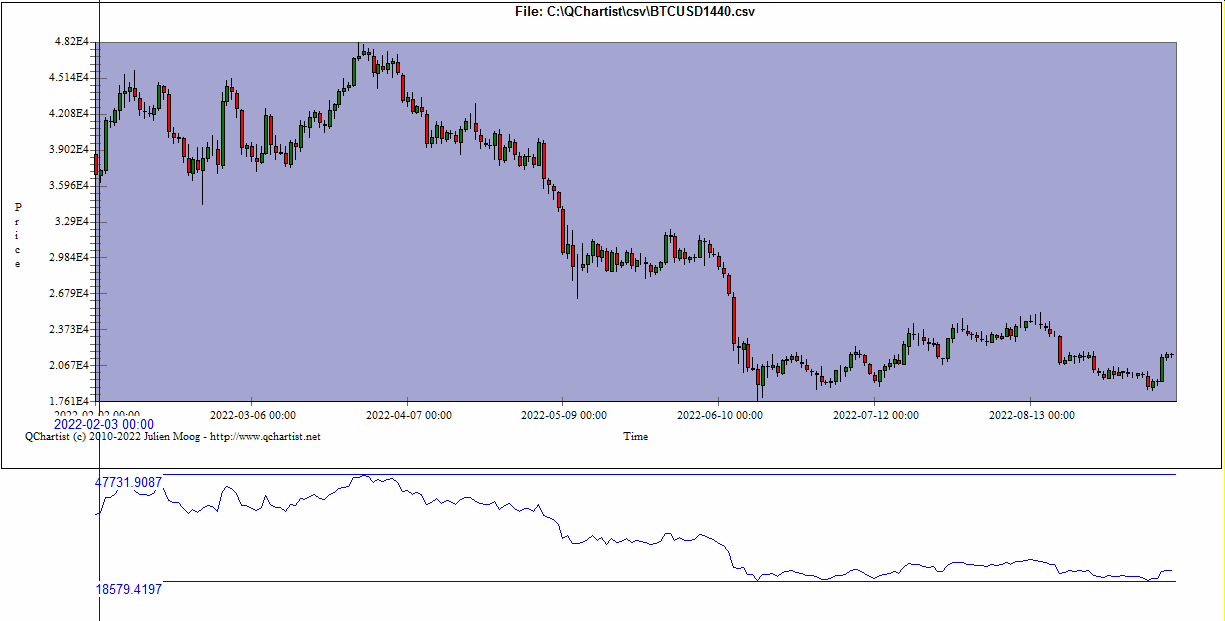Click the 2022-03-06 00:00 time axis label

pyautogui.click(x=252, y=414)
